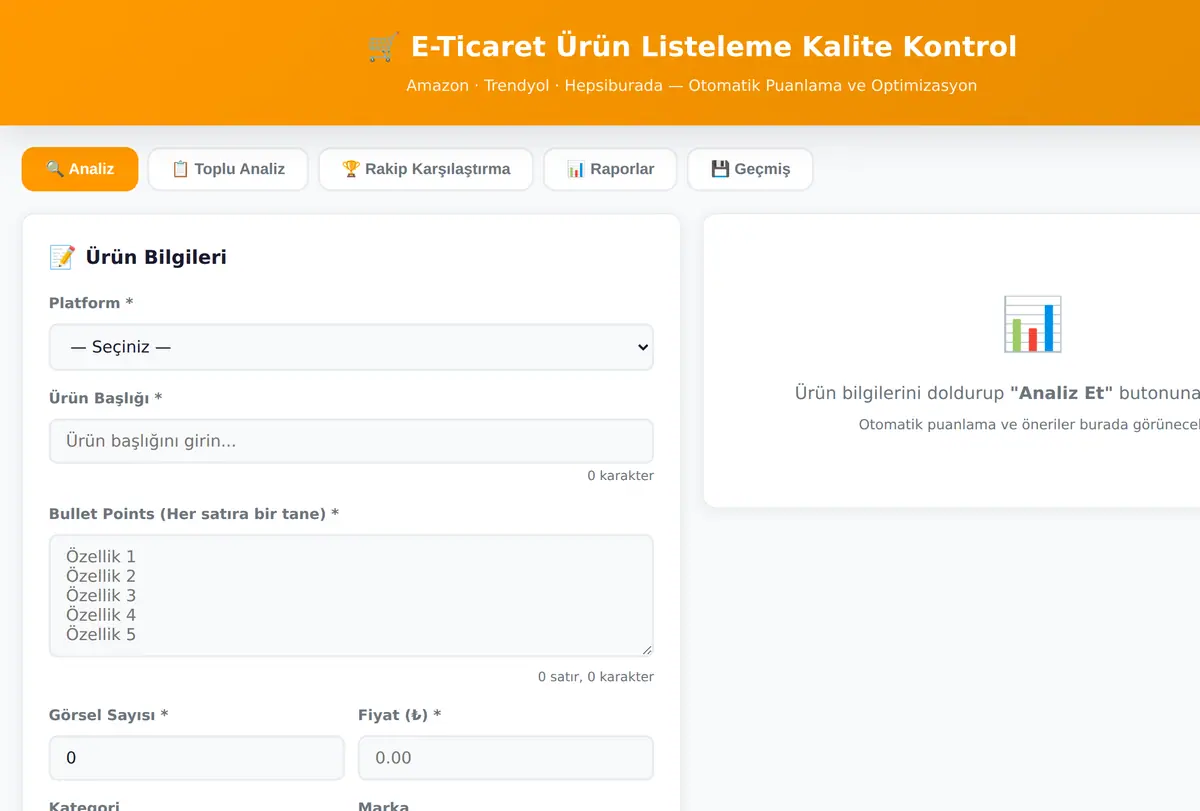The height and width of the screenshot is (811, 1200).
Task: Click the bar chart icon in results panel
Action: [x=1032, y=324]
